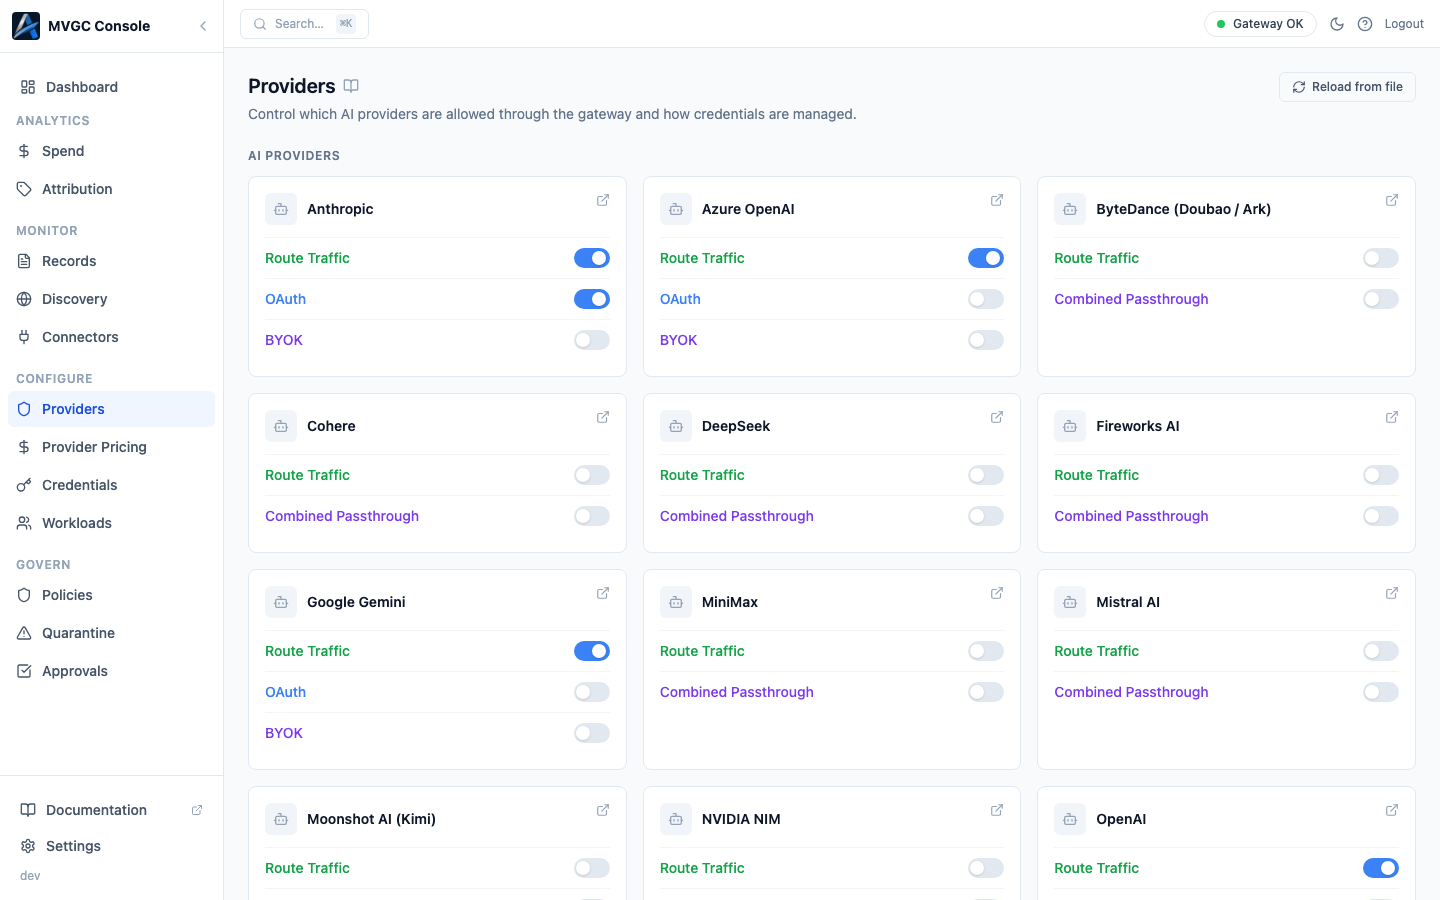Click the OpenAI provider robot icon

pyautogui.click(x=1070, y=819)
